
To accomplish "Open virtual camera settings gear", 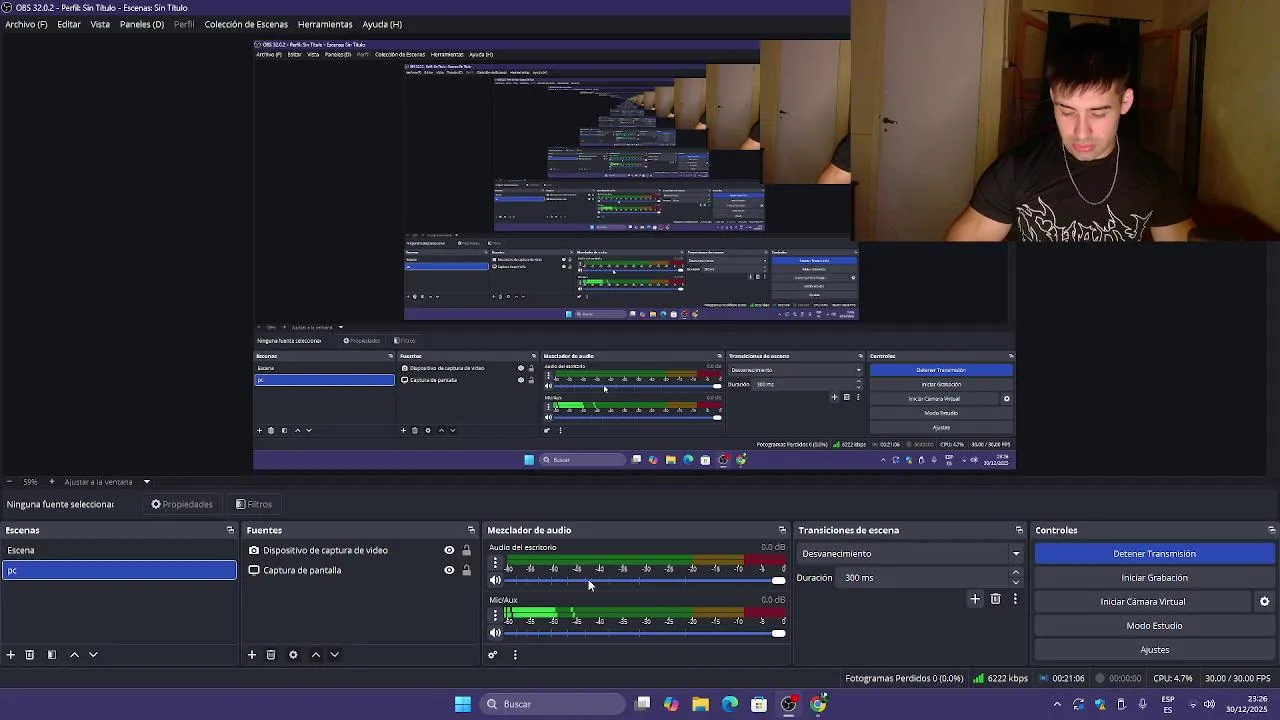I will [x=1264, y=602].
